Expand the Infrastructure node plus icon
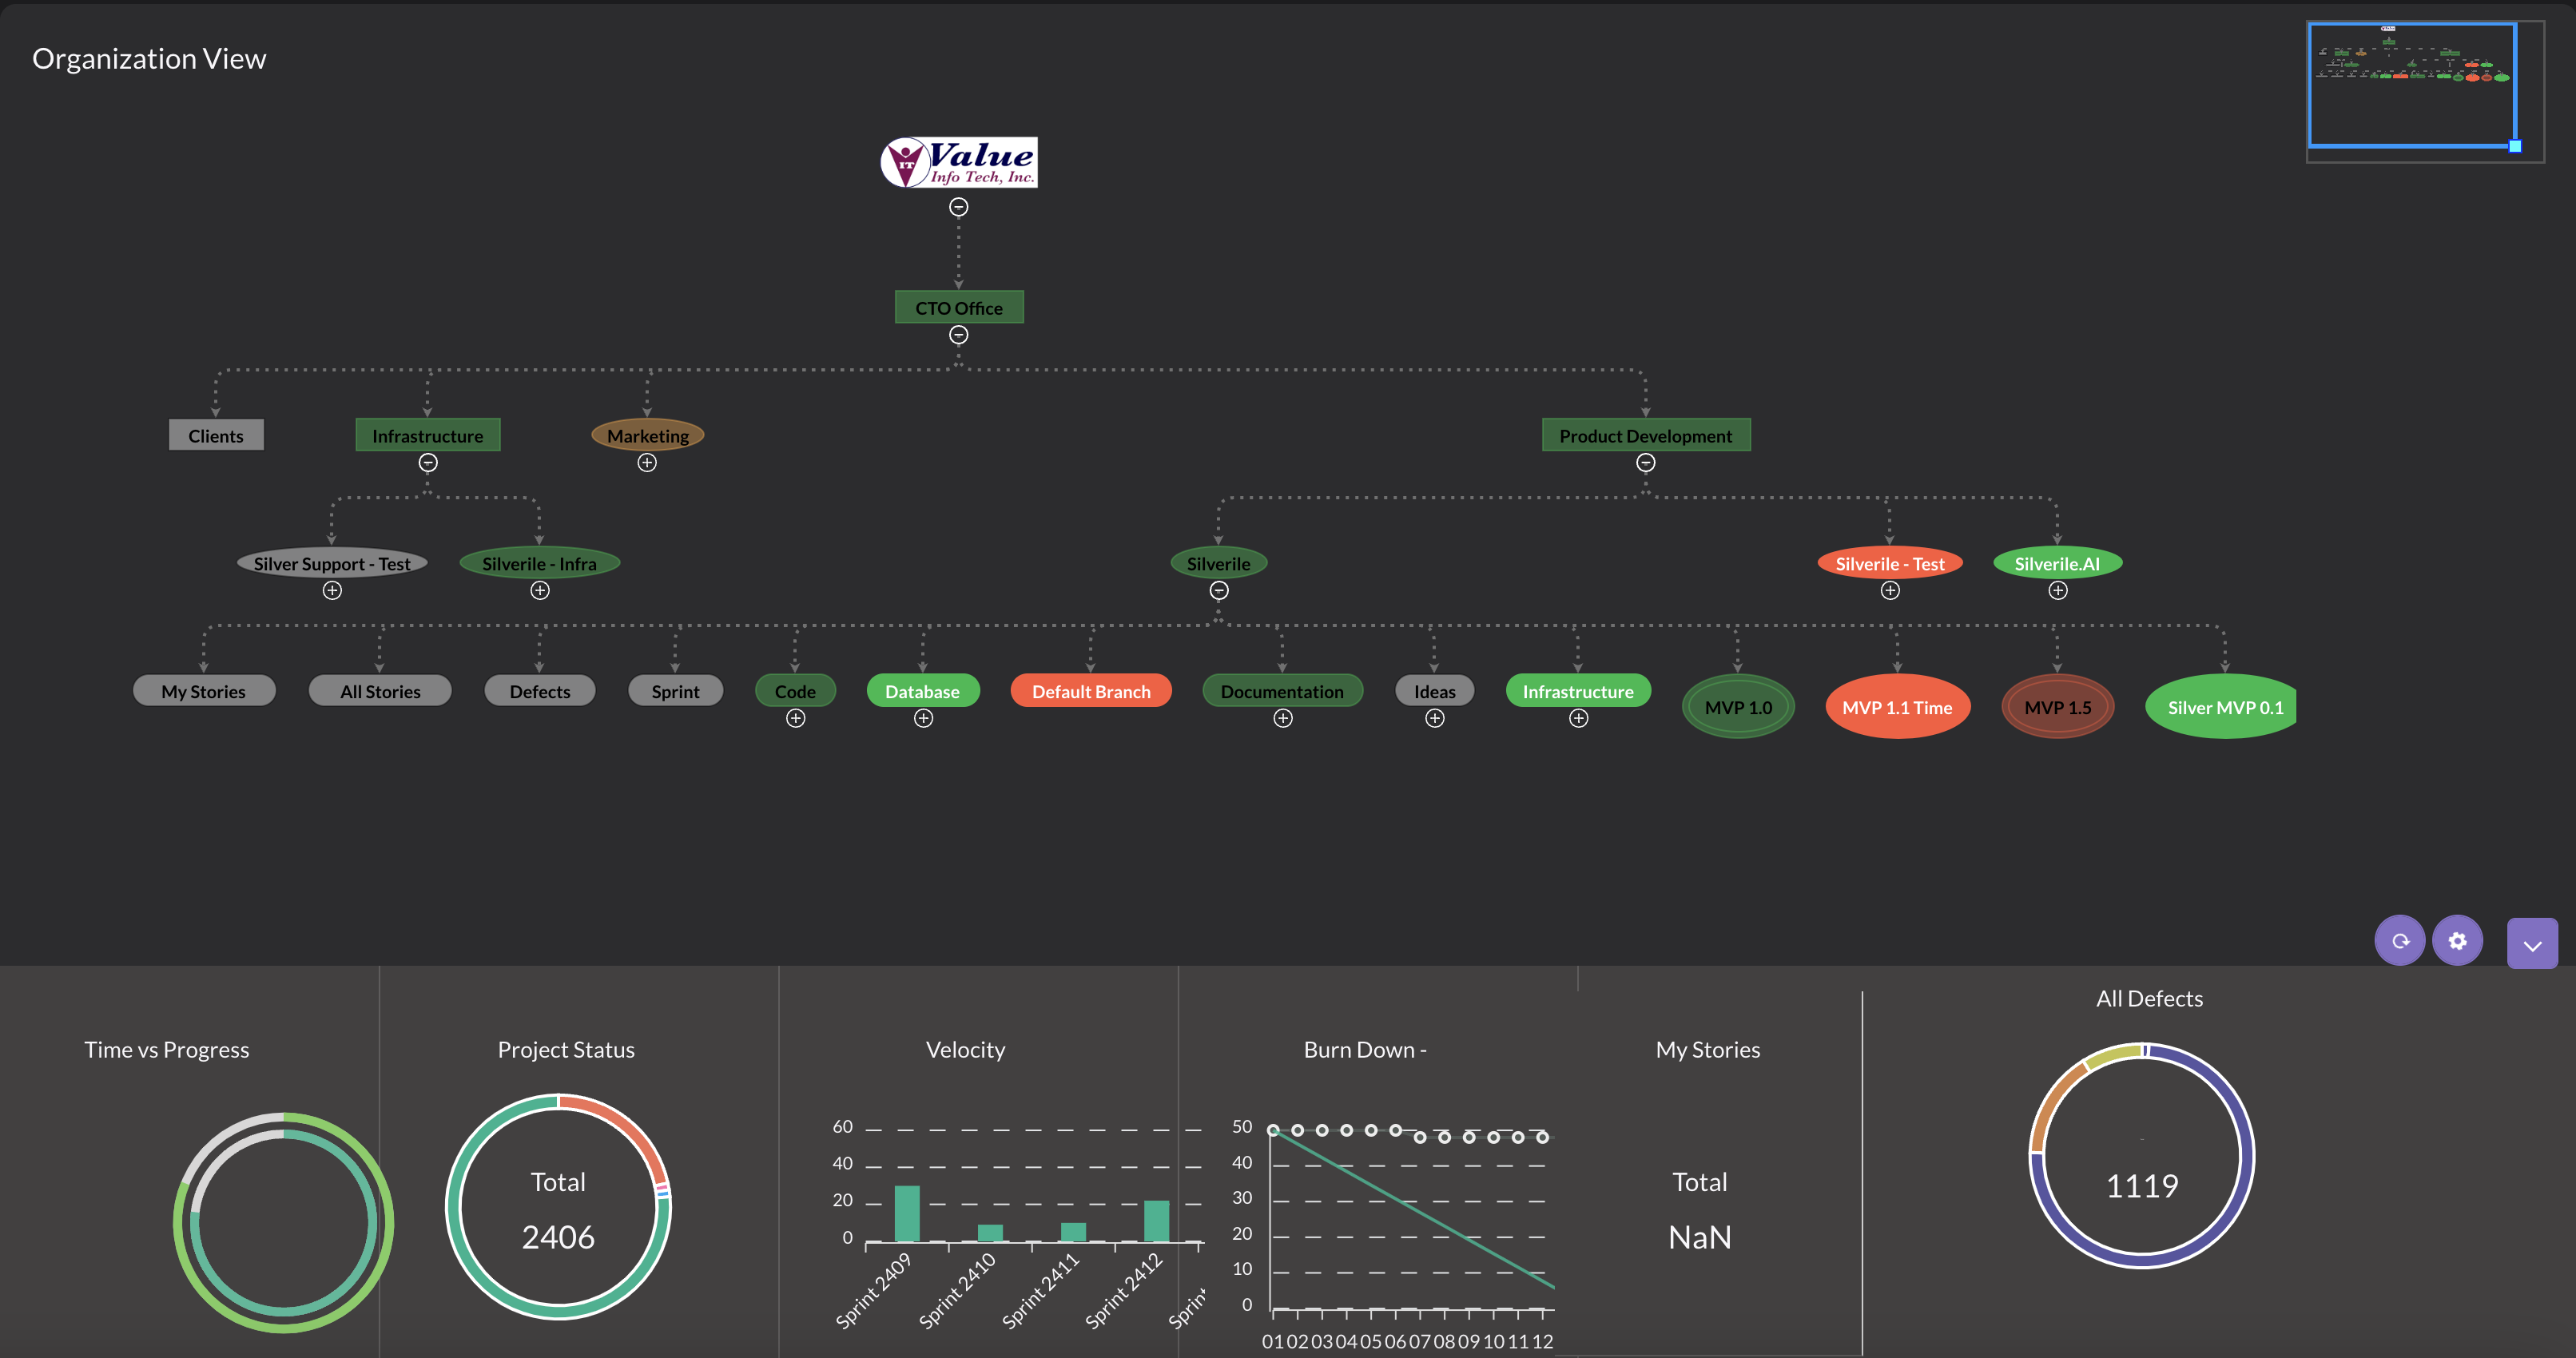This screenshot has width=2576, height=1358. [x=1574, y=719]
